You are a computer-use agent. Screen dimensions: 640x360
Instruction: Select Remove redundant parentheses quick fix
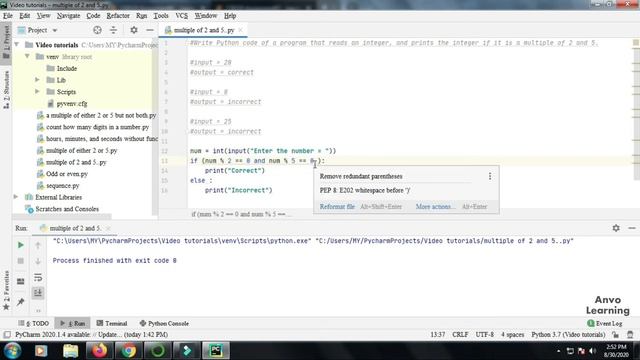[361, 176]
